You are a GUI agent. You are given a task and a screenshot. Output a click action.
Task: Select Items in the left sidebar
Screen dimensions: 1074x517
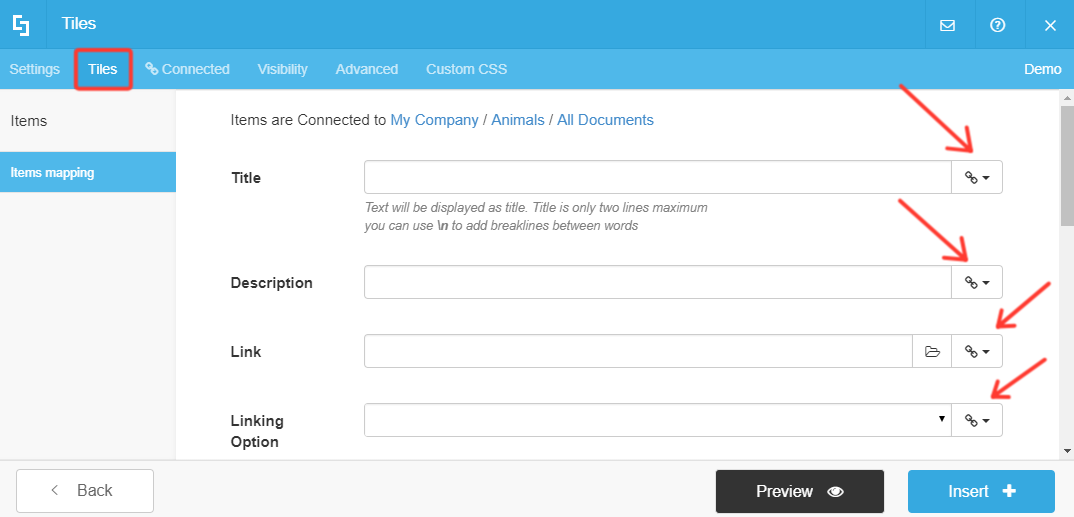[88, 121]
